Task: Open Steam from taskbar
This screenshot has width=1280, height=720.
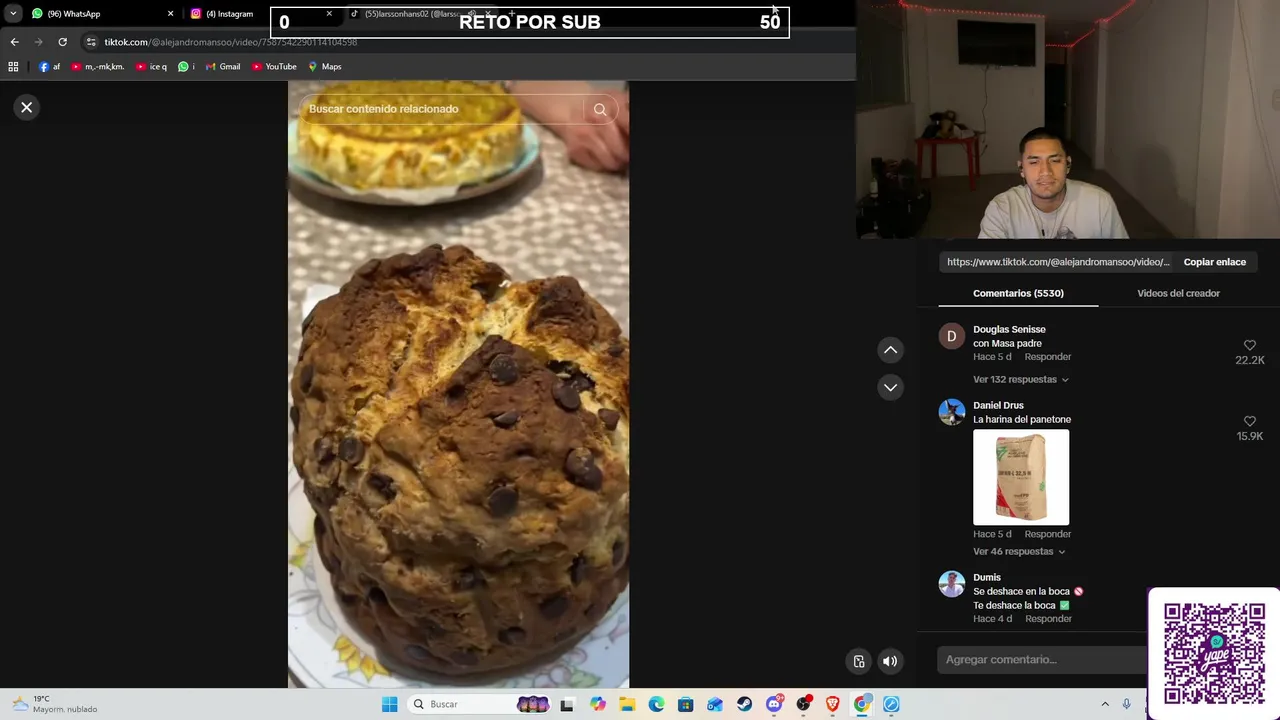Action: pyautogui.click(x=744, y=704)
